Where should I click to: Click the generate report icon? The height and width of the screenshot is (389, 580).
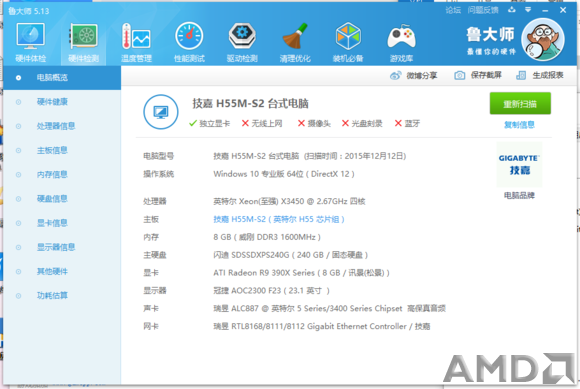[x=521, y=75]
